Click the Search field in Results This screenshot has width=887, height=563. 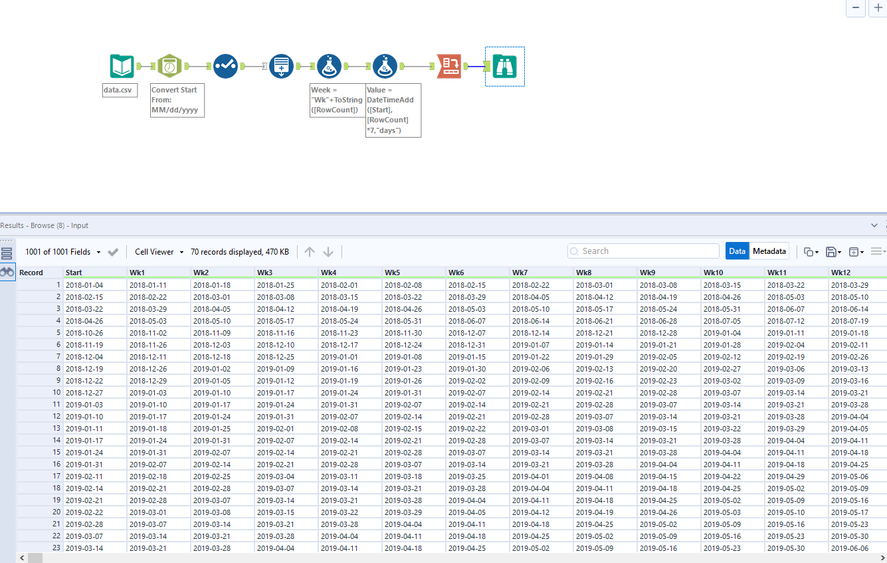[x=643, y=251]
